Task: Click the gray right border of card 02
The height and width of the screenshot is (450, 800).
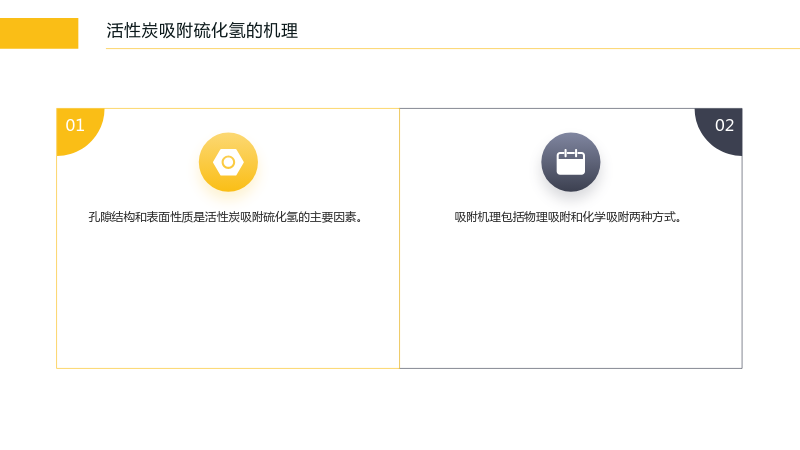Action: 742,262
